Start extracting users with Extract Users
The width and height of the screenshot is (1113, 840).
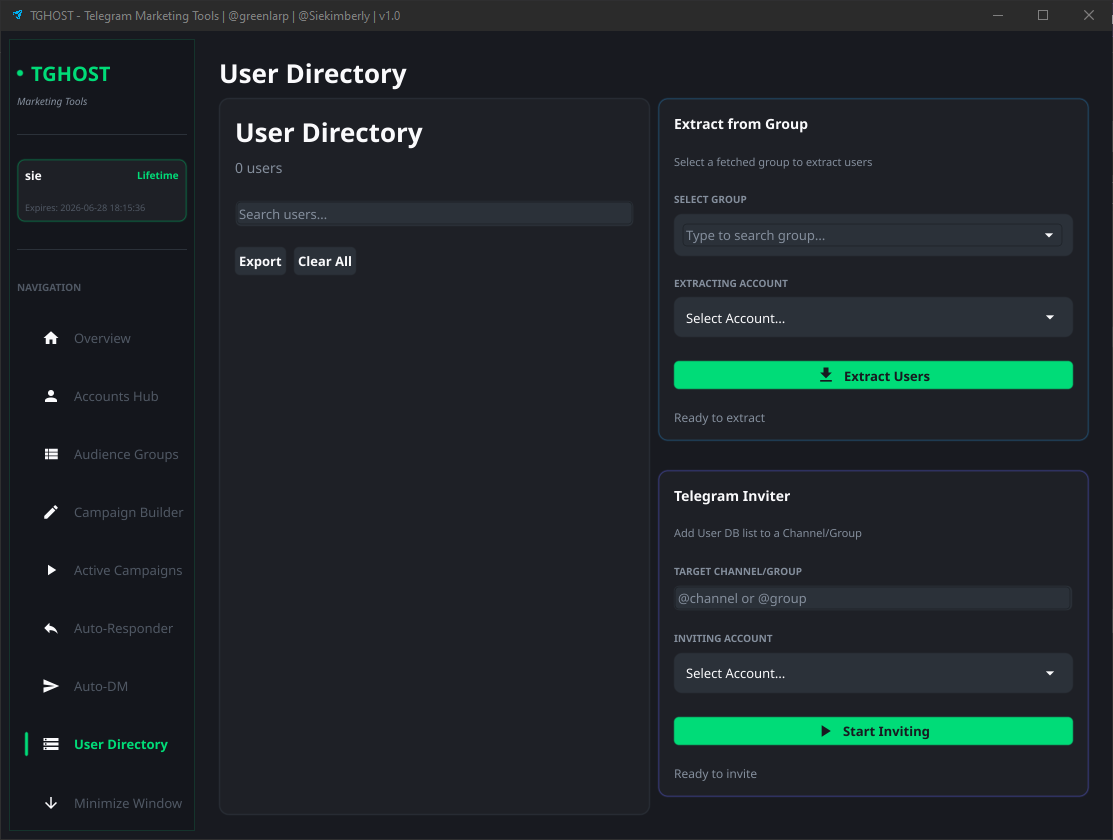pyautogui.click(x=873, y=375)
